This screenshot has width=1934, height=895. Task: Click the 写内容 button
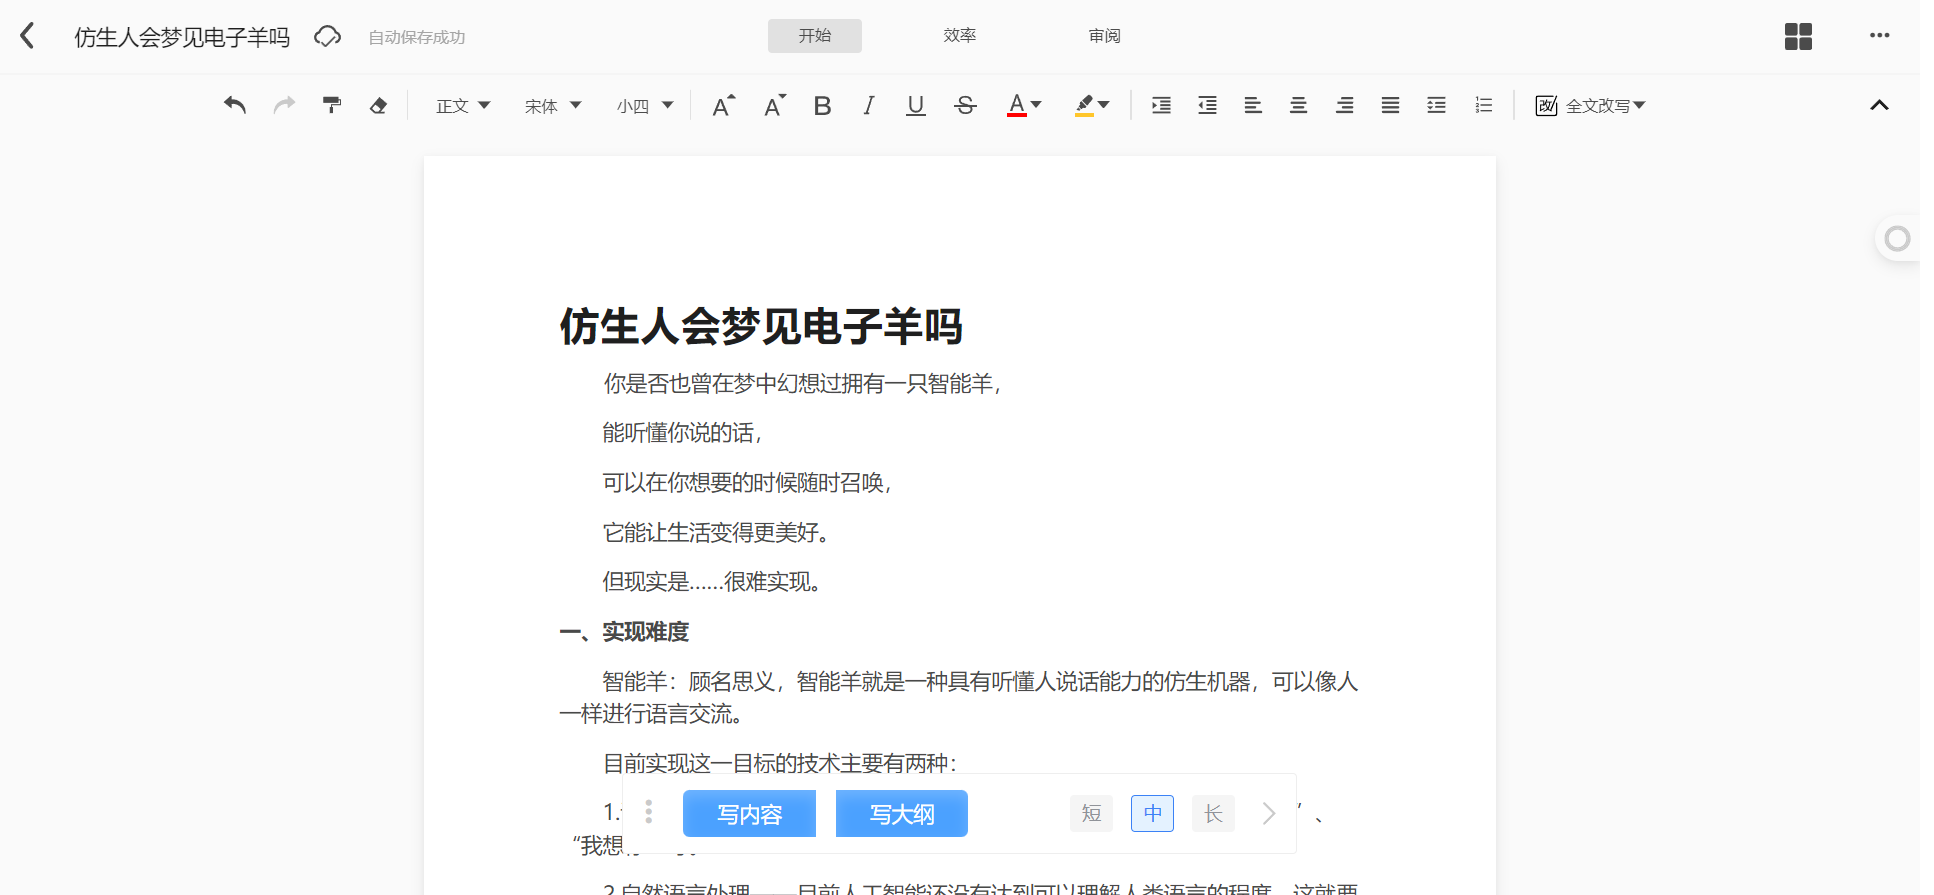click(749, 813)
